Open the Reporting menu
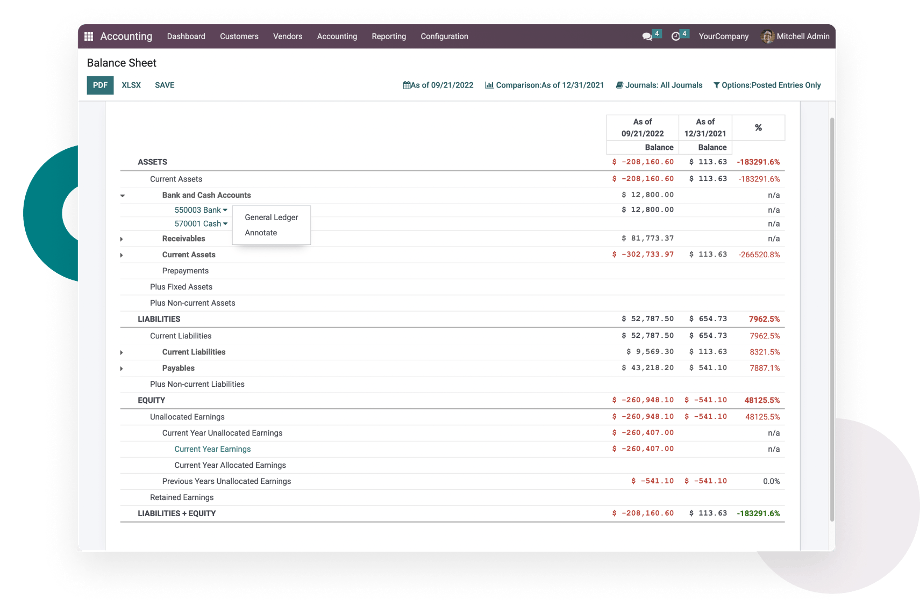The height and width of the screenshot is (608, 920). pos(389,37)
